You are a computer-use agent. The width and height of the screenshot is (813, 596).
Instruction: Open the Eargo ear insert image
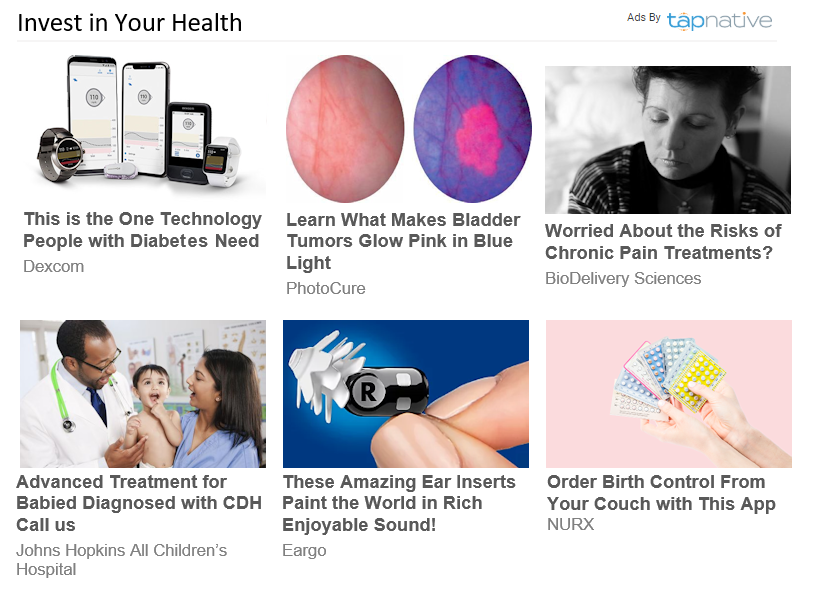click(405, 393)
